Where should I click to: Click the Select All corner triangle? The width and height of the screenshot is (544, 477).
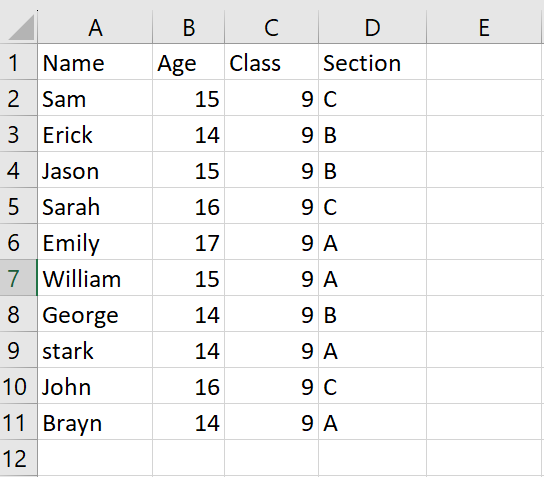pyautogui.click(x=21, y=27)
